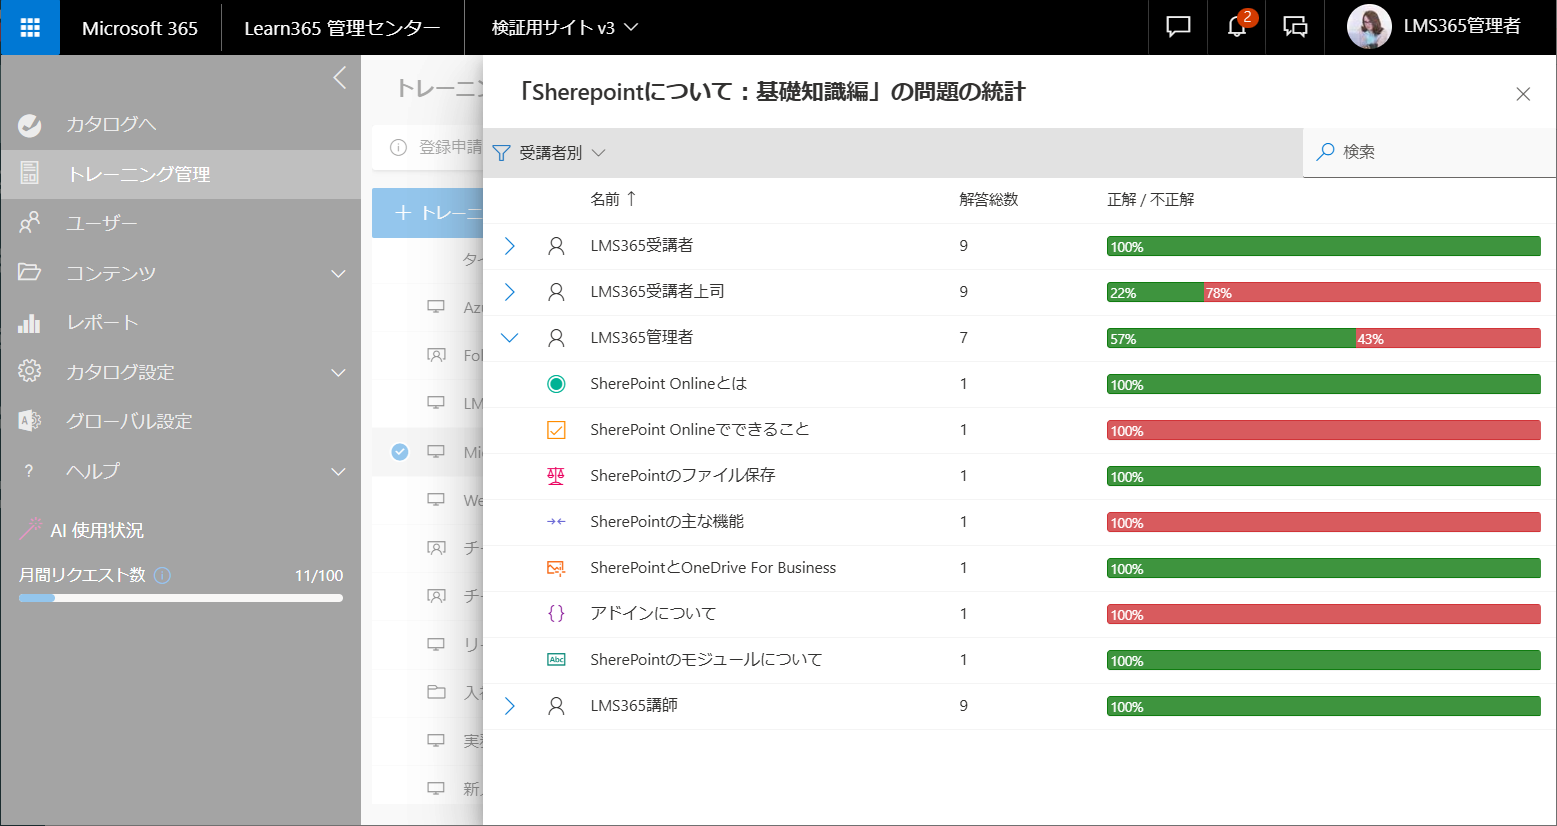1557x826 pixels.
Task: Click the 解答総数 column header
Action: pos(988,199)
